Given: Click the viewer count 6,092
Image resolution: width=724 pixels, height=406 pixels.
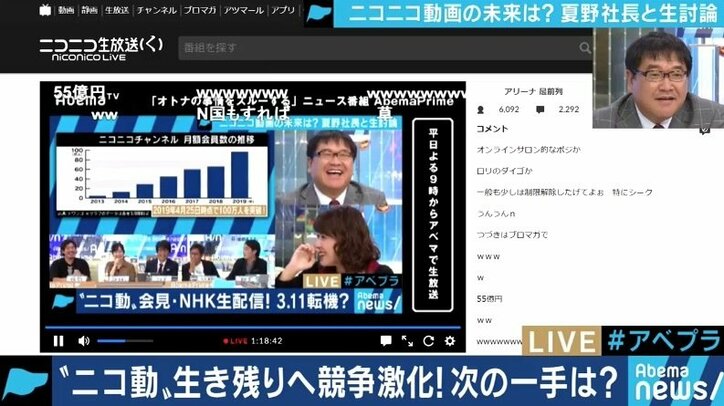Looking at the screenshot, I should pos(509,109).
